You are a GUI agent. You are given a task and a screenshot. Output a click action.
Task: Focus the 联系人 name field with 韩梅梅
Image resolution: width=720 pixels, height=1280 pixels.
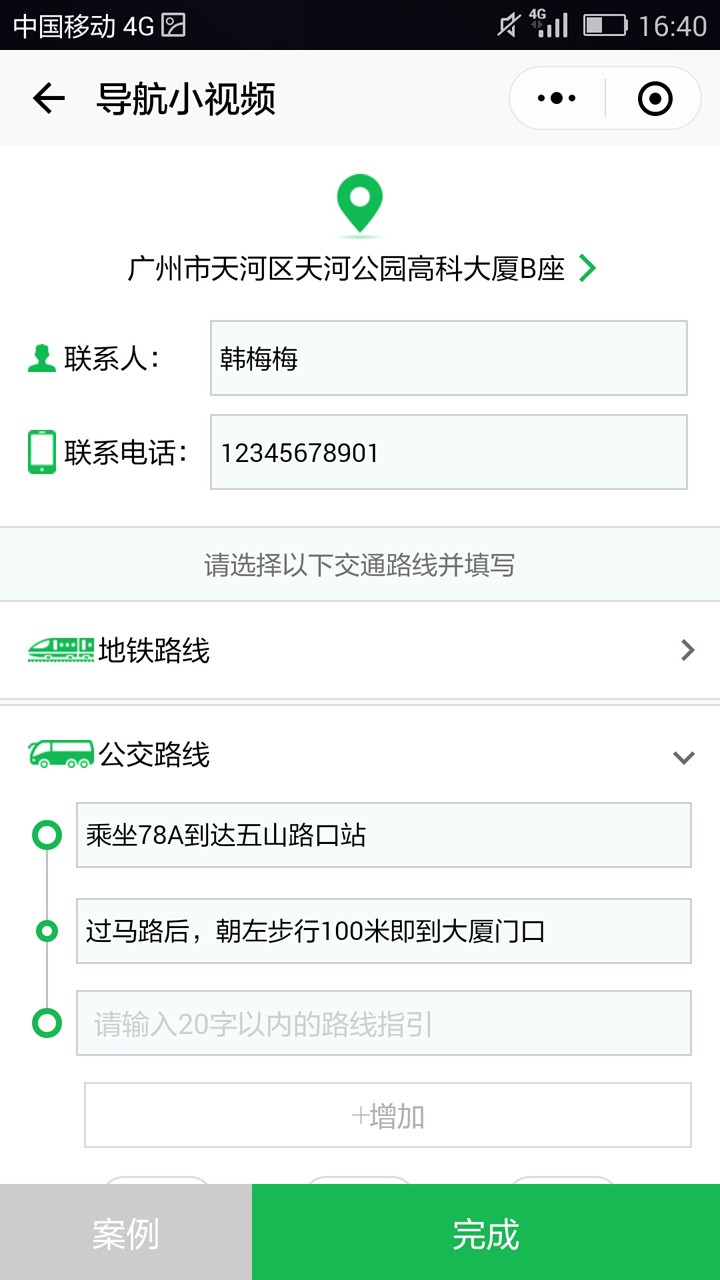point(449,358)
